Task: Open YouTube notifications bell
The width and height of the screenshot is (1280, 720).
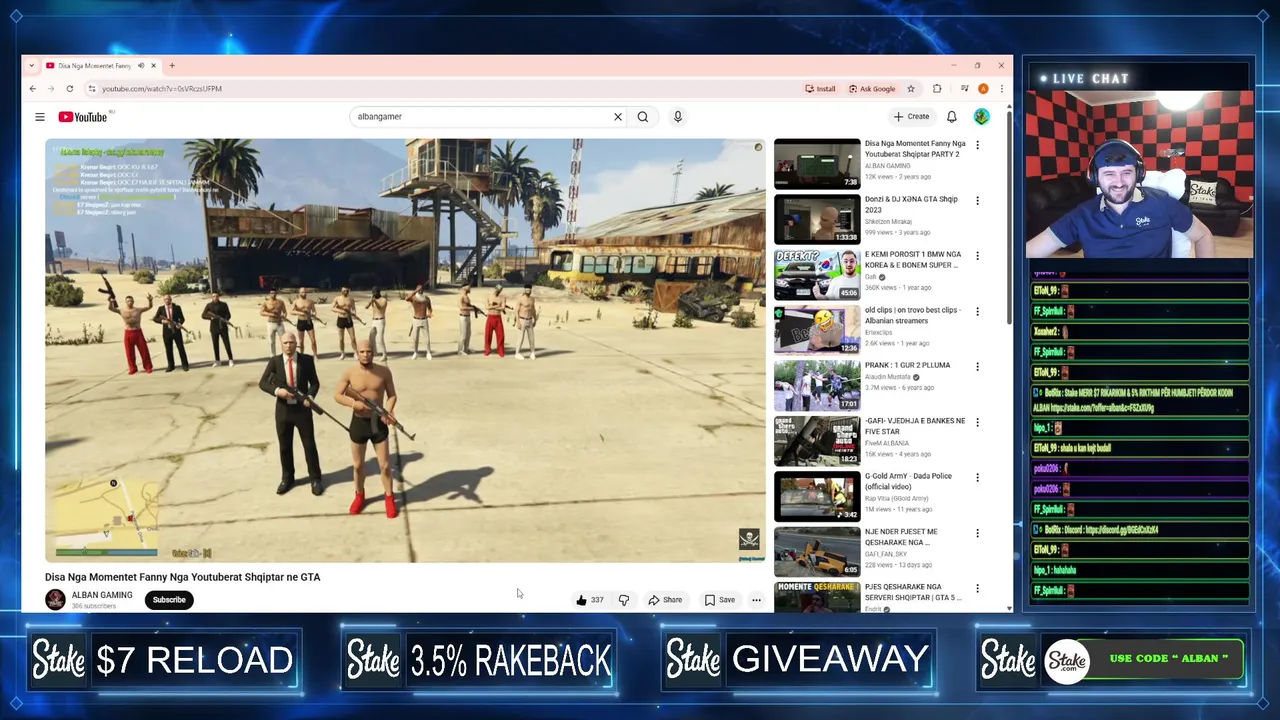Action: tap(952, 117)
